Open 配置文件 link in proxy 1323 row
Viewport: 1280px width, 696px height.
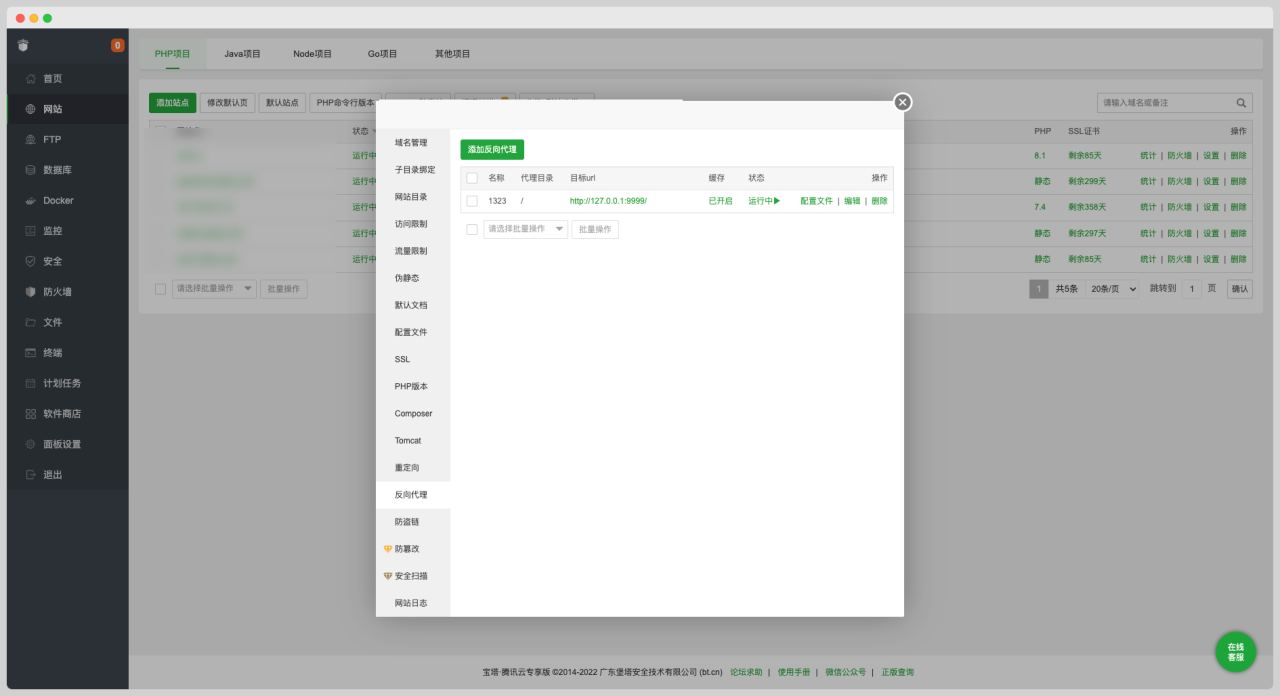[816, 201]
